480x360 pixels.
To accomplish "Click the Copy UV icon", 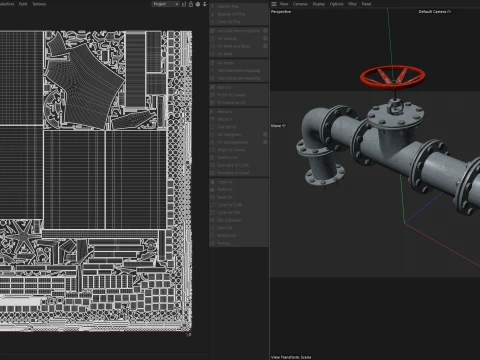I will (213, 182).
